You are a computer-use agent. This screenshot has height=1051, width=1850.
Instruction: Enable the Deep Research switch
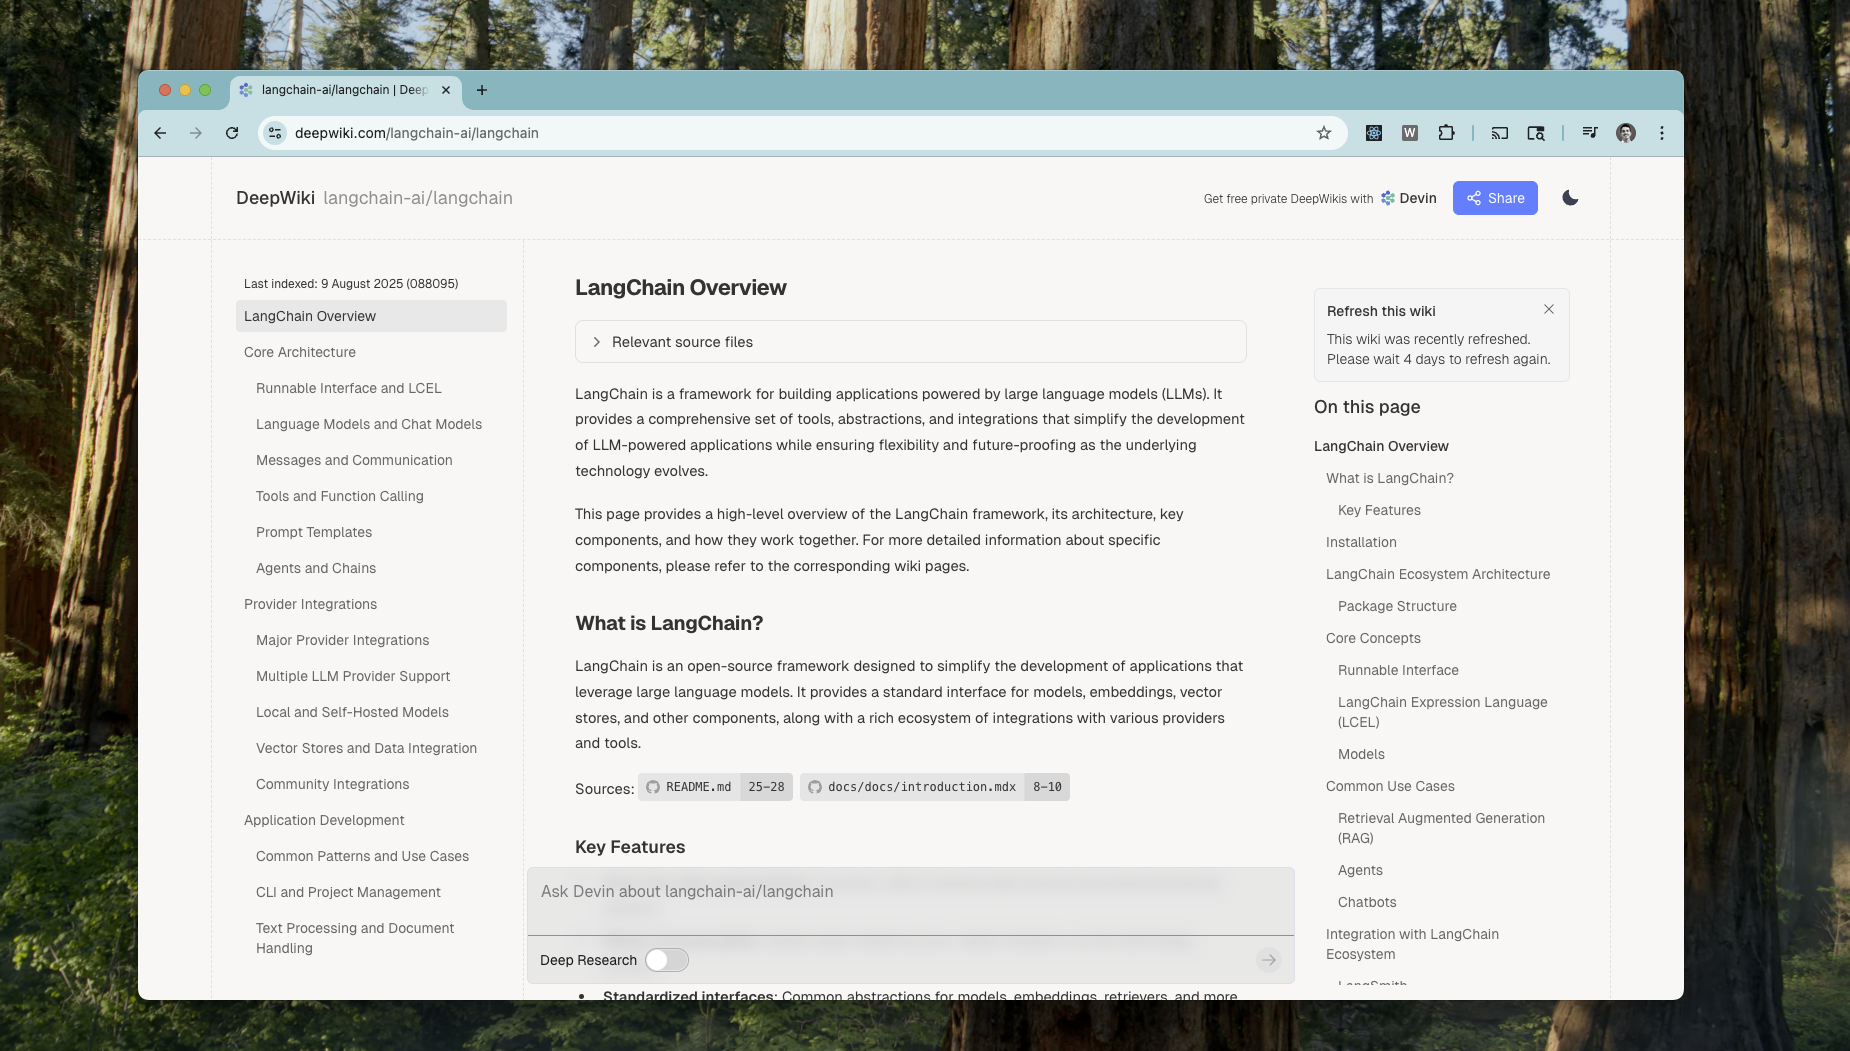tap(666, 959)
